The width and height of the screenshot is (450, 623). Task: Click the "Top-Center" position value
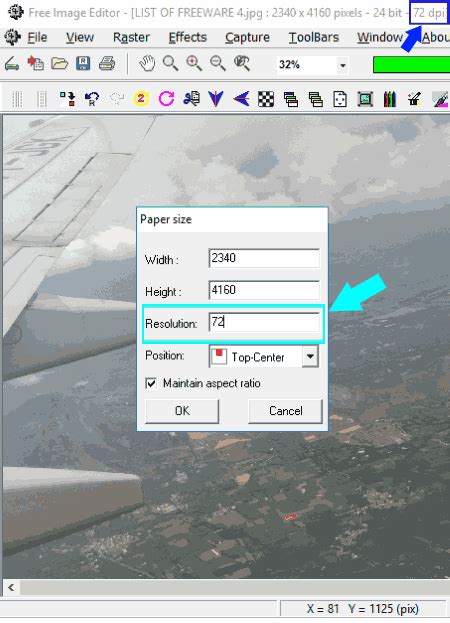tap(258, 357)
